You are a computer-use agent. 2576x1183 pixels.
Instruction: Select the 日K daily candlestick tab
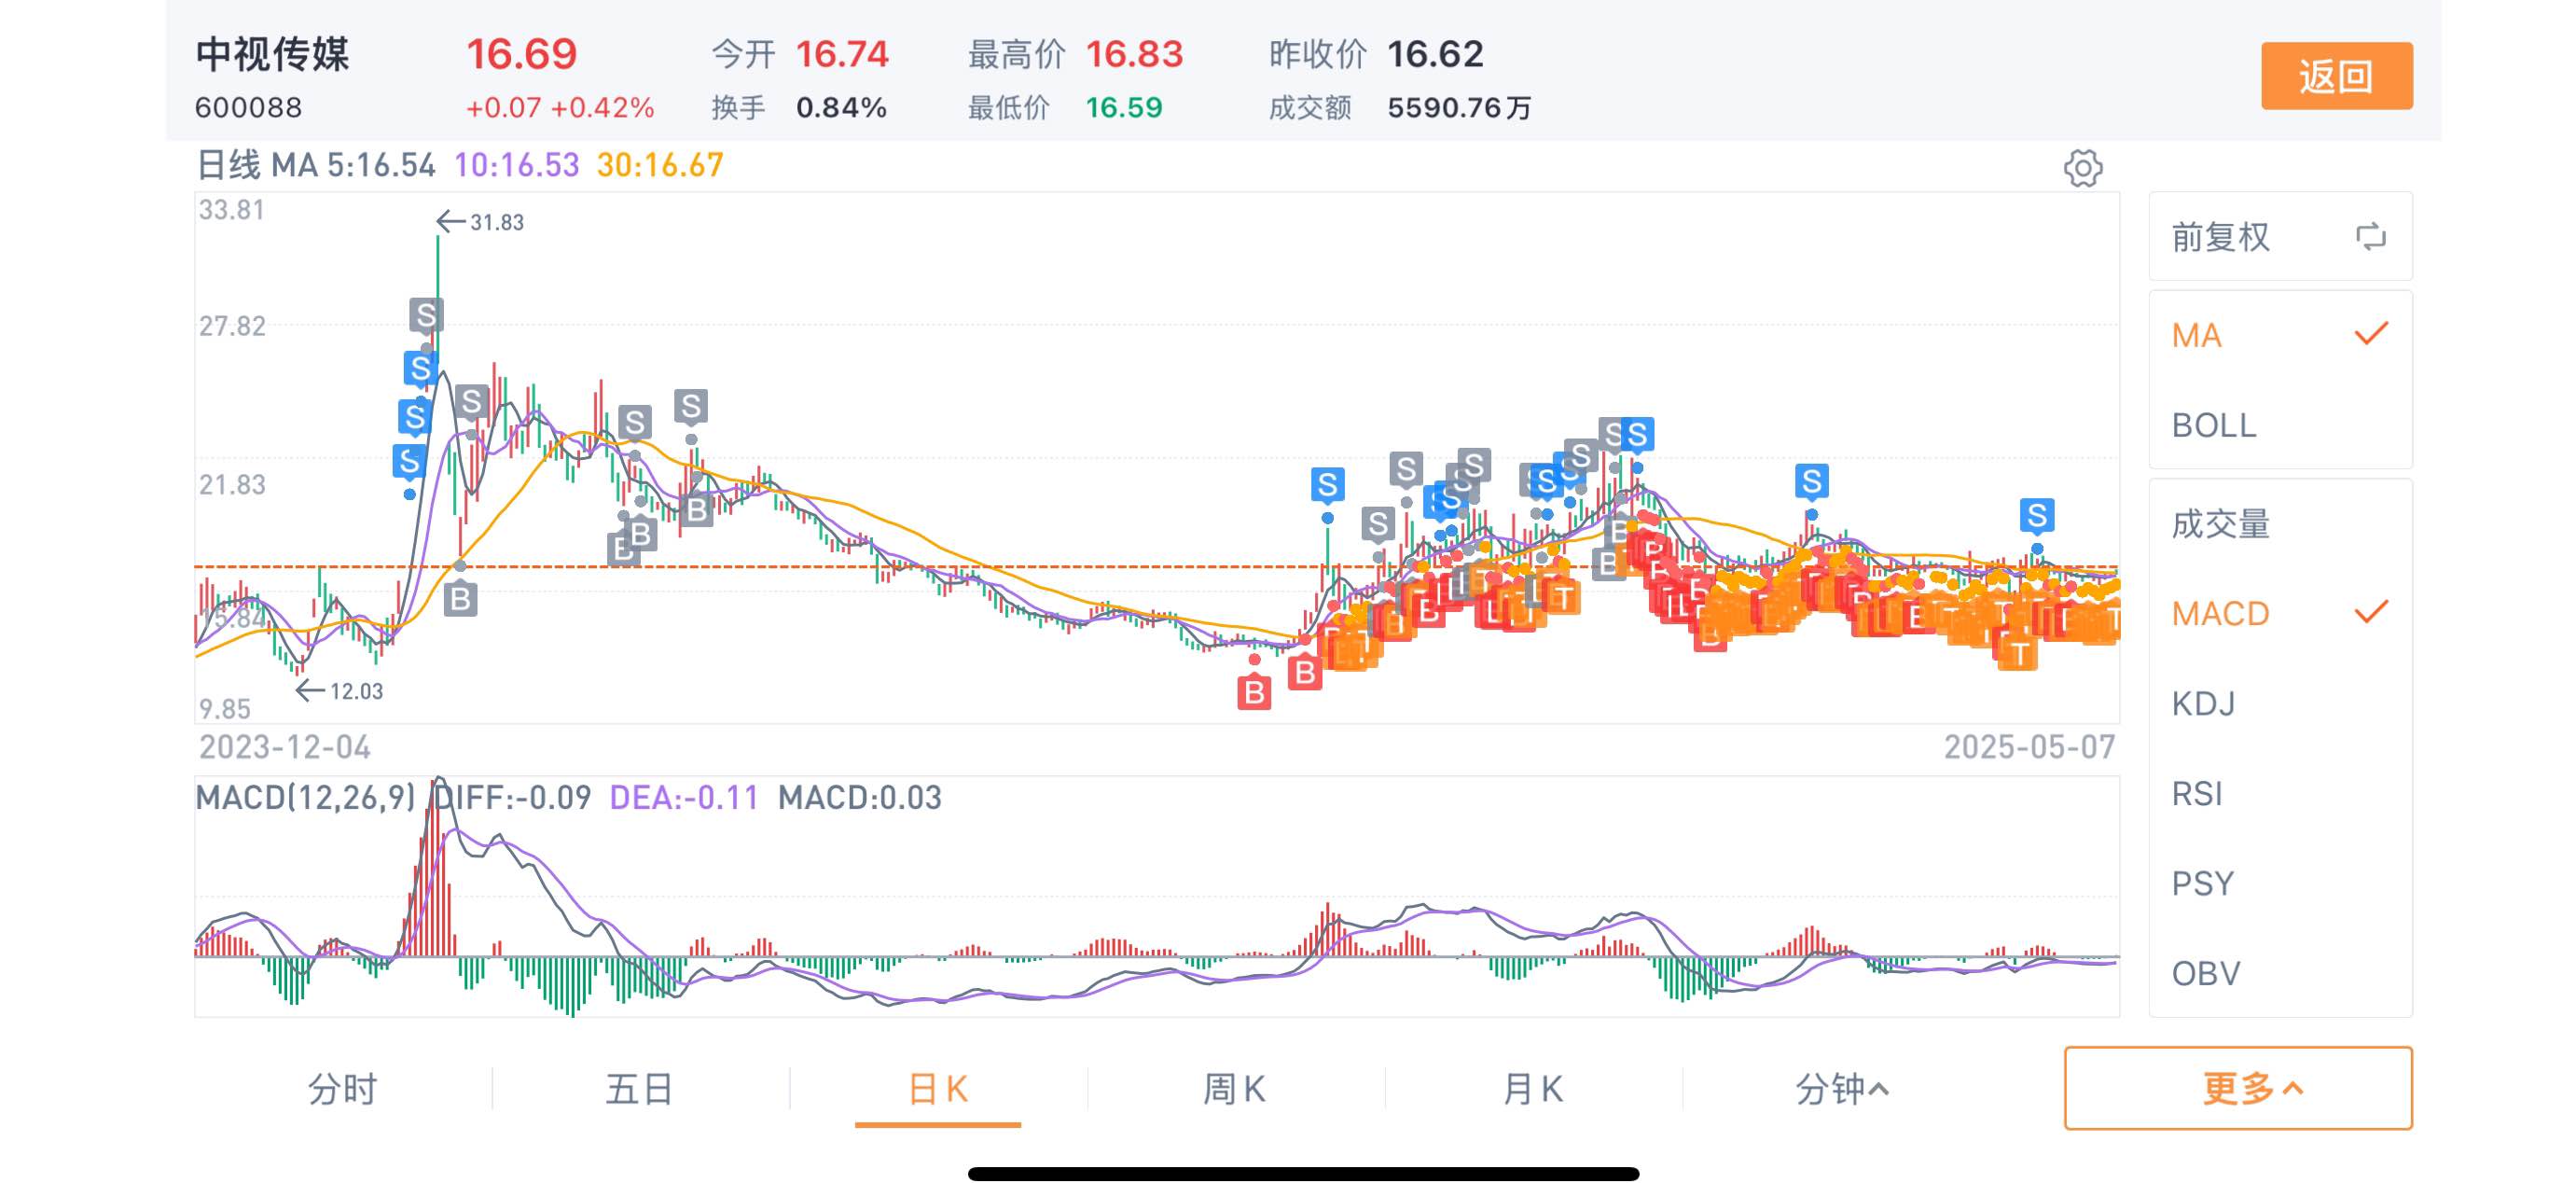tap(937, 1088)
